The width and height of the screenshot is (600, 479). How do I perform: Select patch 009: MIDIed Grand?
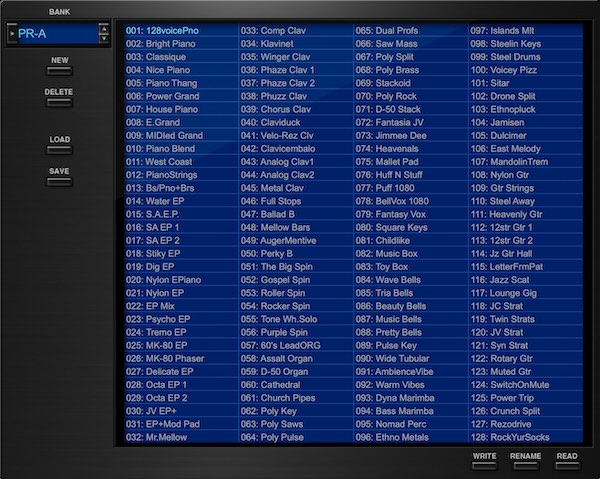tap(181, 135)
